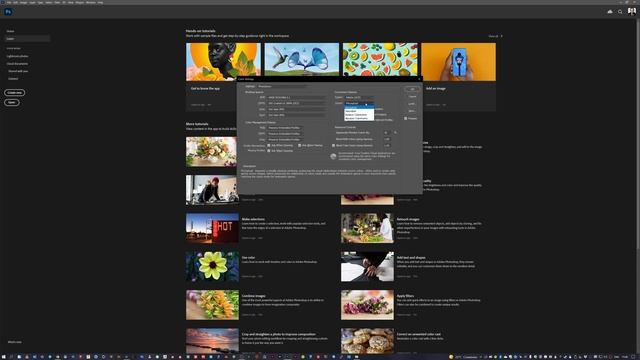This screenshot has width=640, height=360.
Task: Click the Blend RGB Colors gamma field
Action: point(387,139)
